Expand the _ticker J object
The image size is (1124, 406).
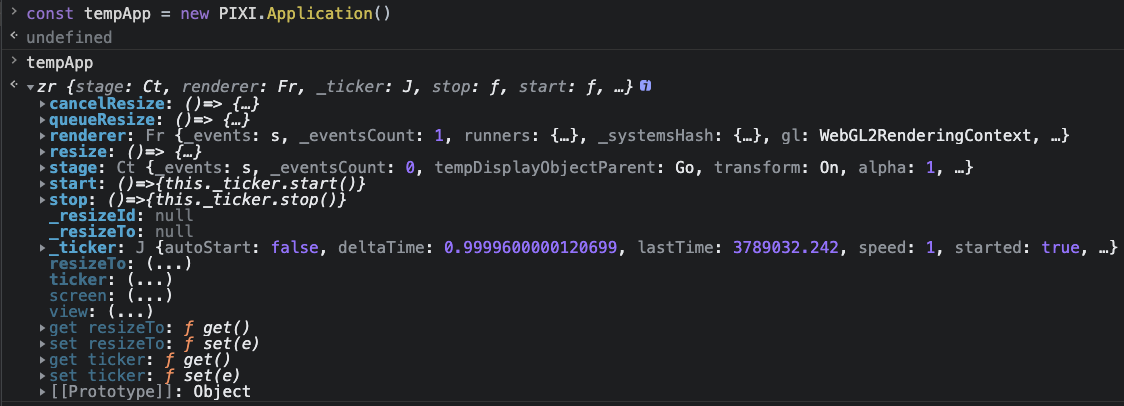coord(44,248)
